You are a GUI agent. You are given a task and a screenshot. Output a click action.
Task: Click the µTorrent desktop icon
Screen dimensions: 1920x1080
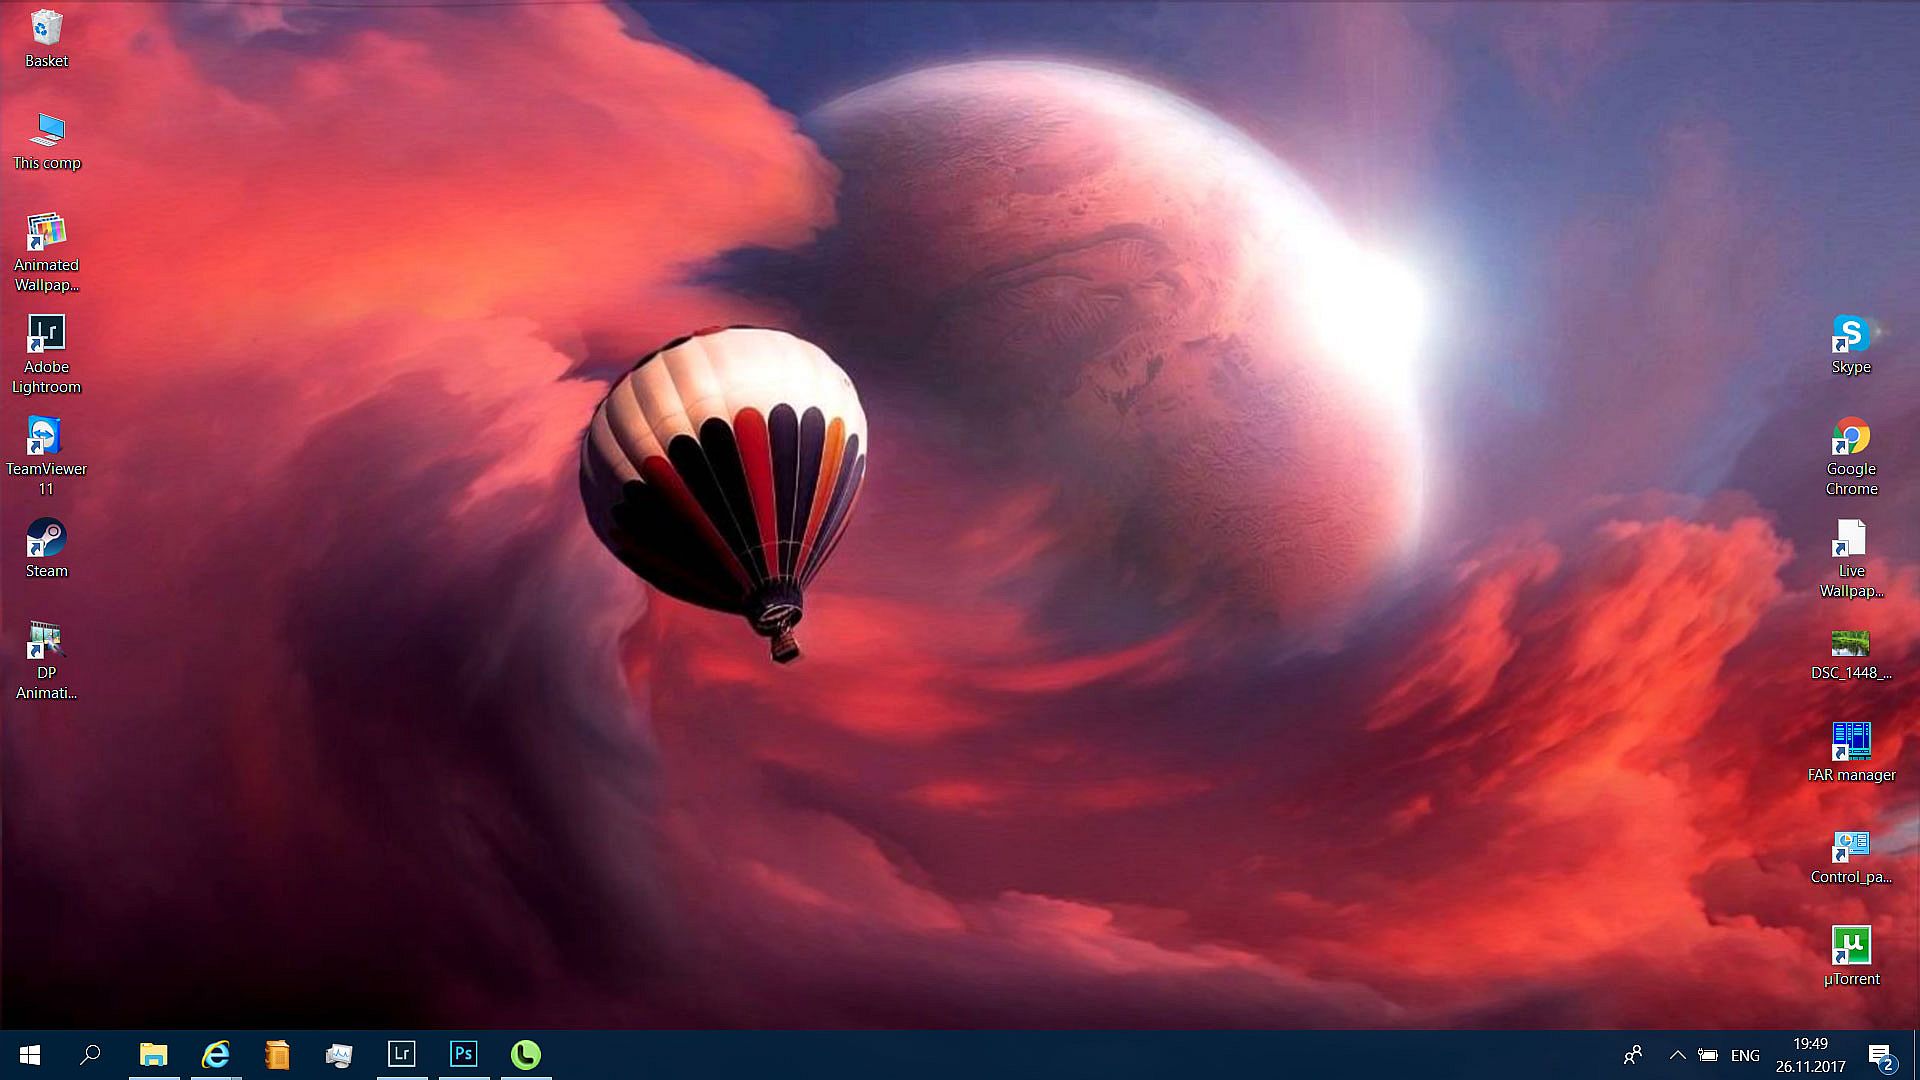pyautogui.click(x=1851, y=946)
